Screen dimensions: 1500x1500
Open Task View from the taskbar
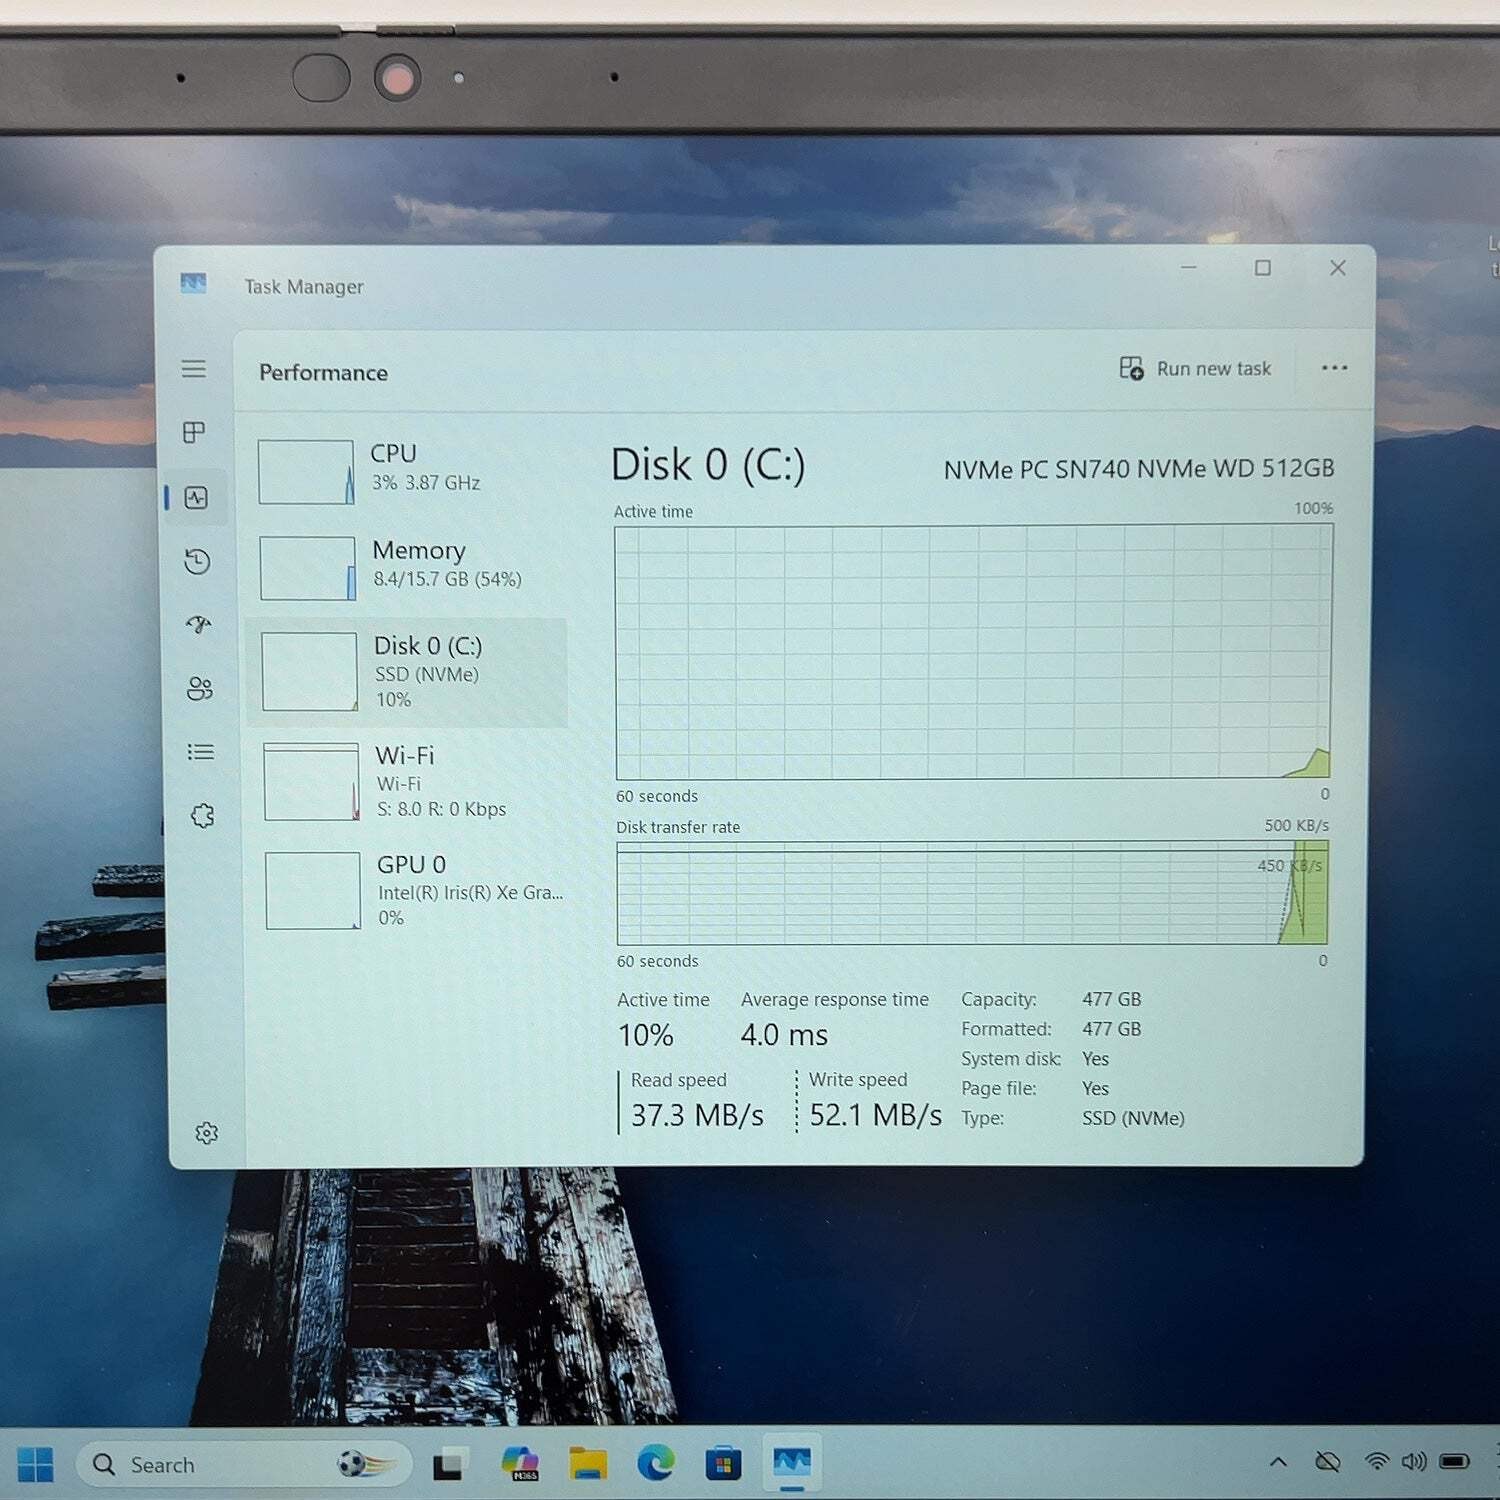pyautogui.click(x=448, y=1465)
